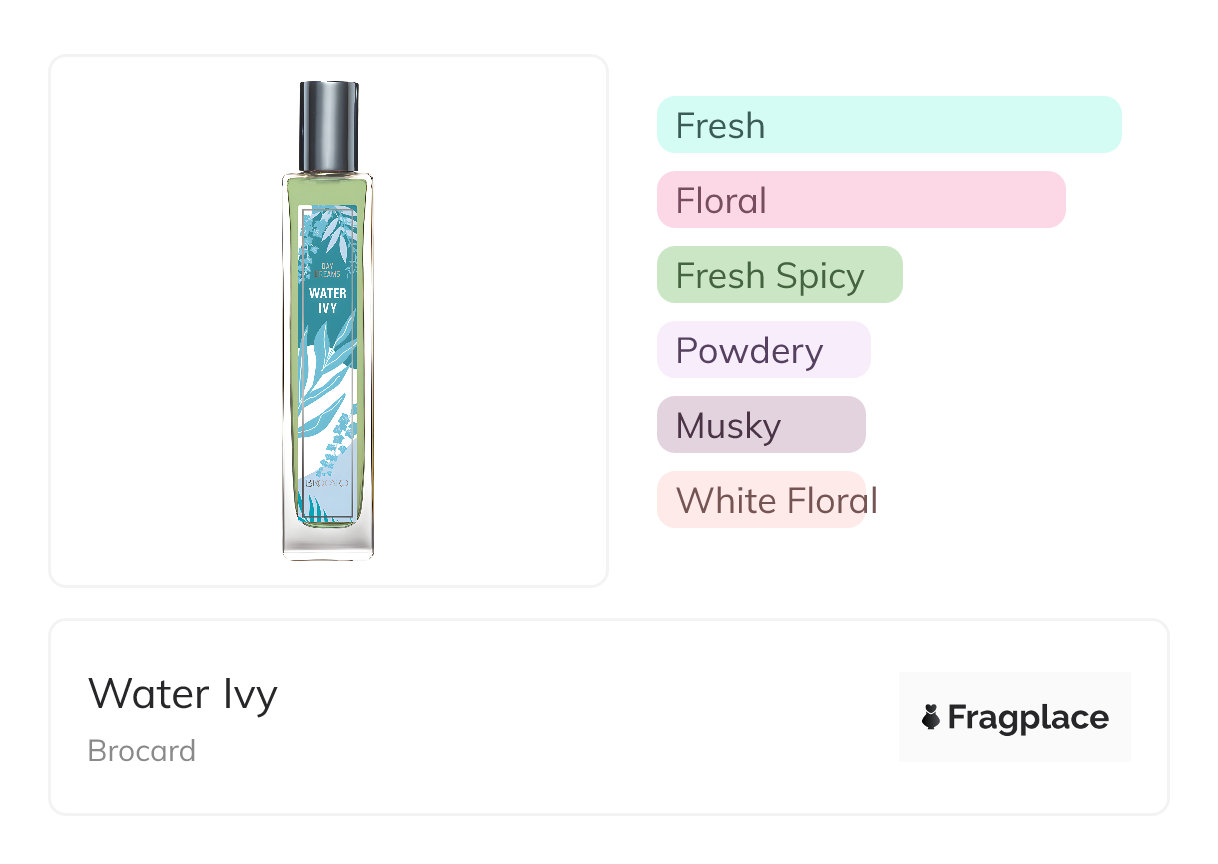Select the Musky accord bar
1218x864 pixels.
(x=760, y=425)
